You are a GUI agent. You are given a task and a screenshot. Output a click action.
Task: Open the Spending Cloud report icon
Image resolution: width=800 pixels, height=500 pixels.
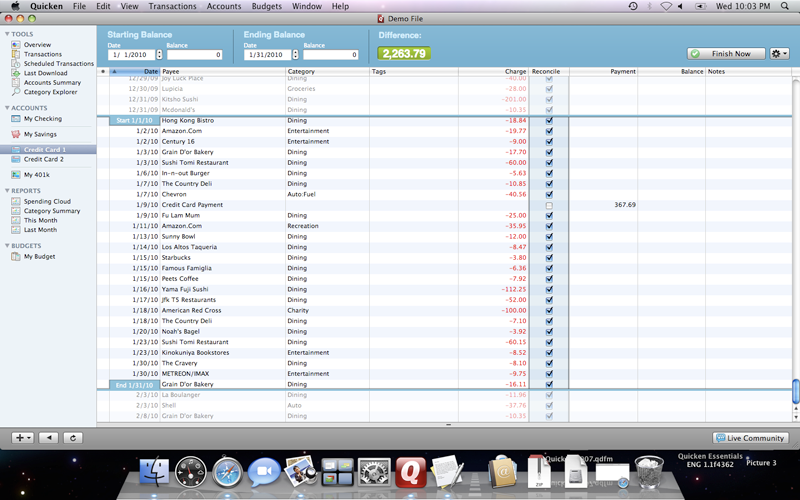pos(16,202)
